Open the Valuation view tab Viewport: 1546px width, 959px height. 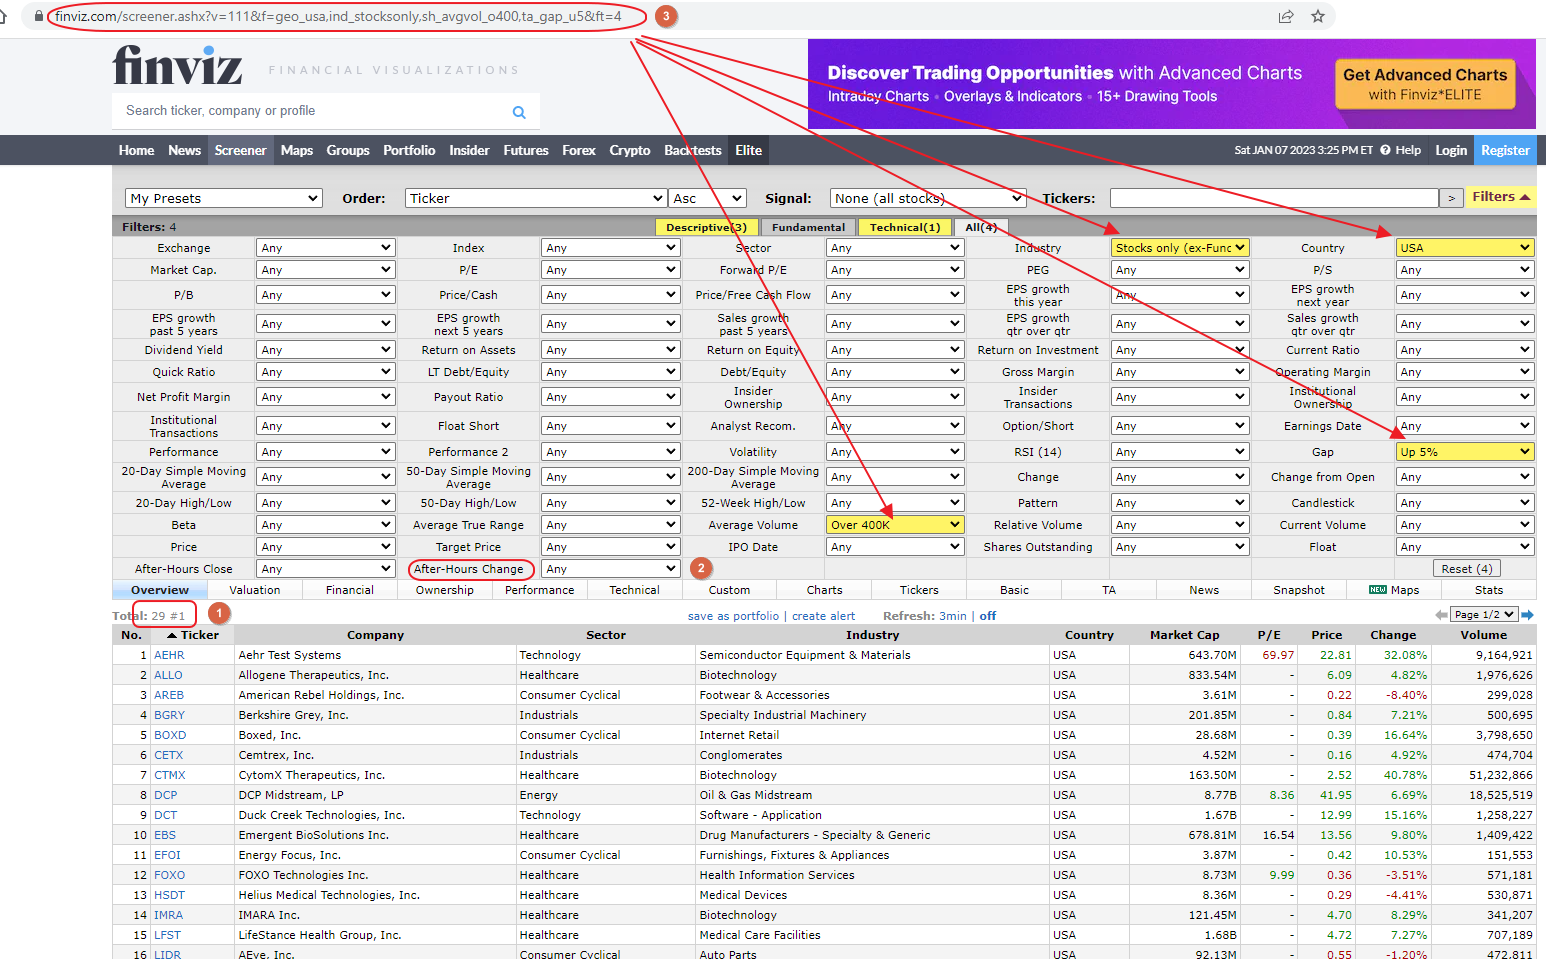tap(255, 590)
